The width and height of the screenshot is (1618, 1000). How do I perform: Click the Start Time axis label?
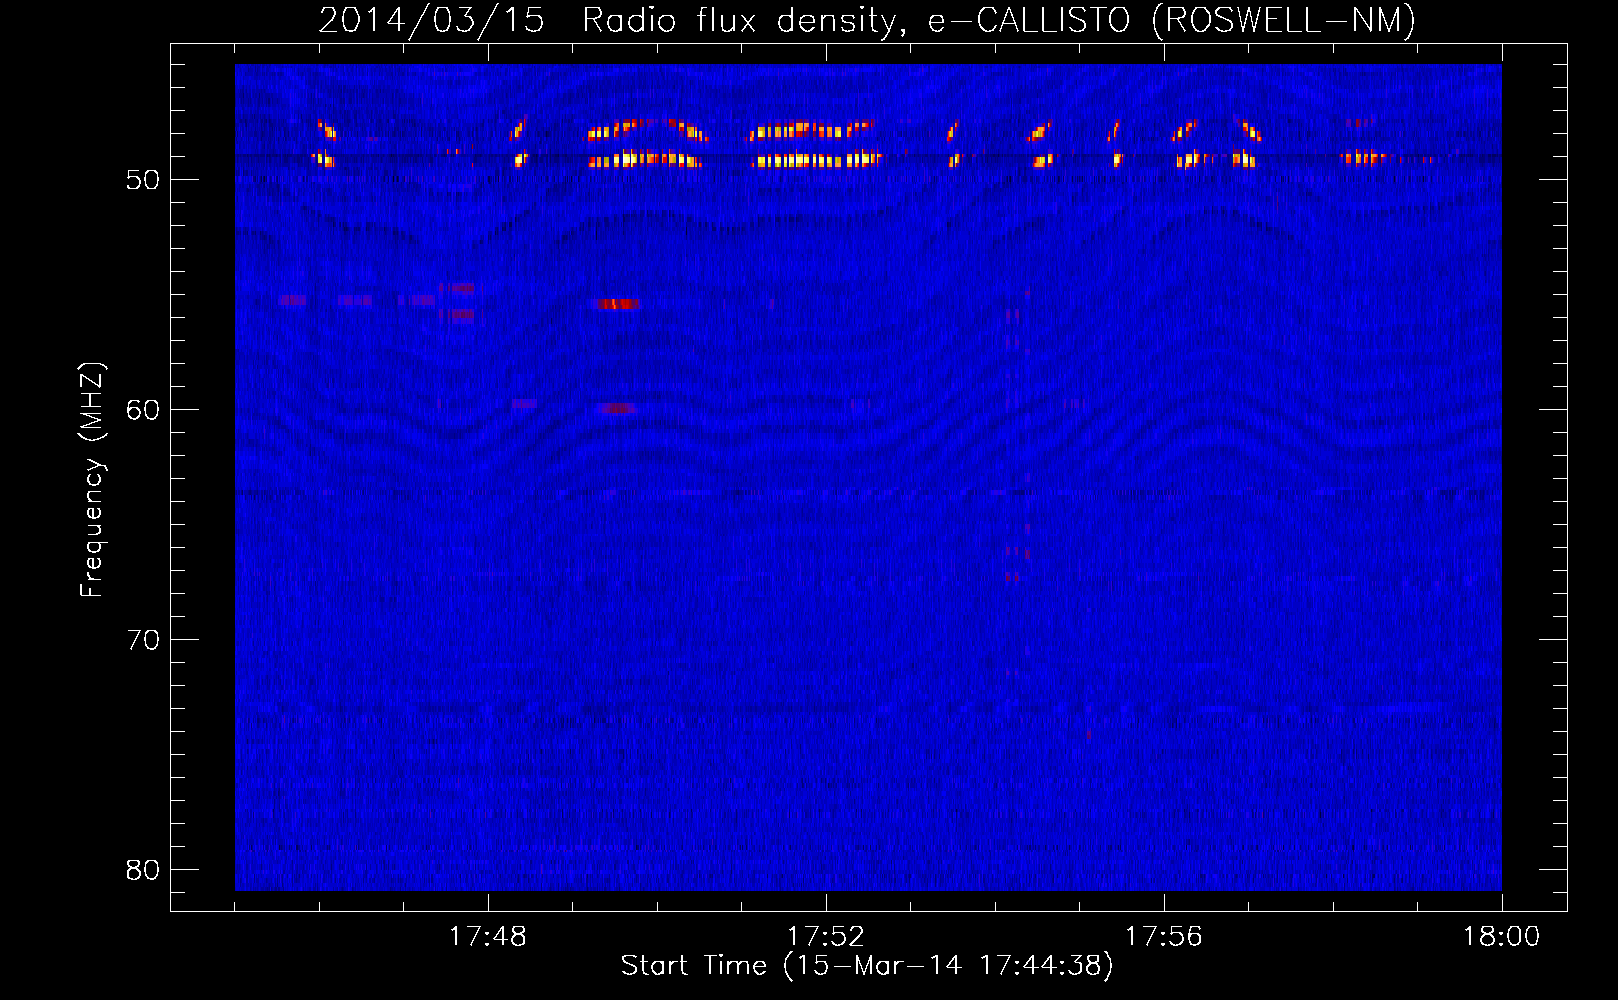[x=867, y=966]
